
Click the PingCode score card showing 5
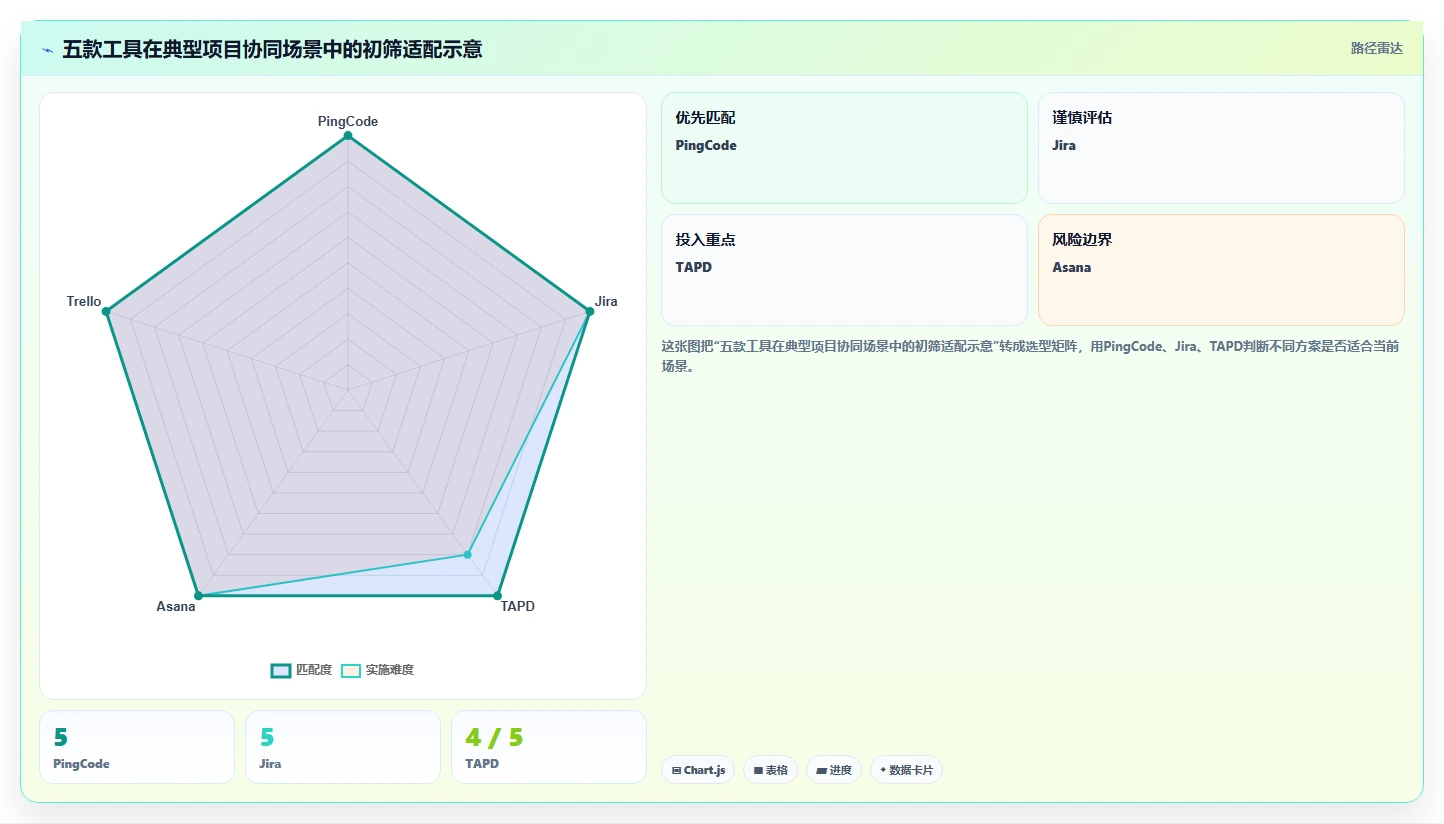pos(137,747)
